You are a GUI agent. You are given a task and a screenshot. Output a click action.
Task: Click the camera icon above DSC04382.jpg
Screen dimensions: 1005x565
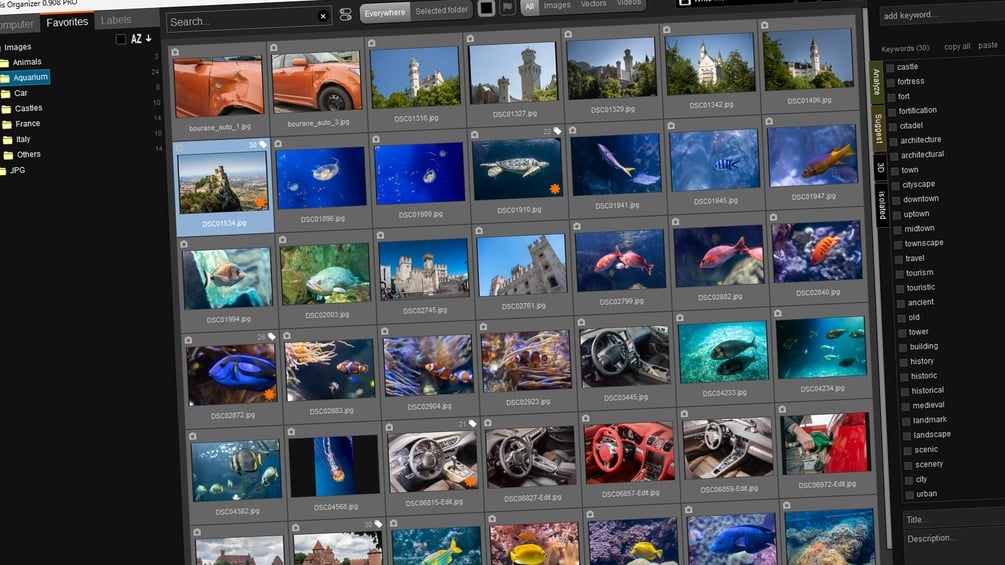pos(193,436)
